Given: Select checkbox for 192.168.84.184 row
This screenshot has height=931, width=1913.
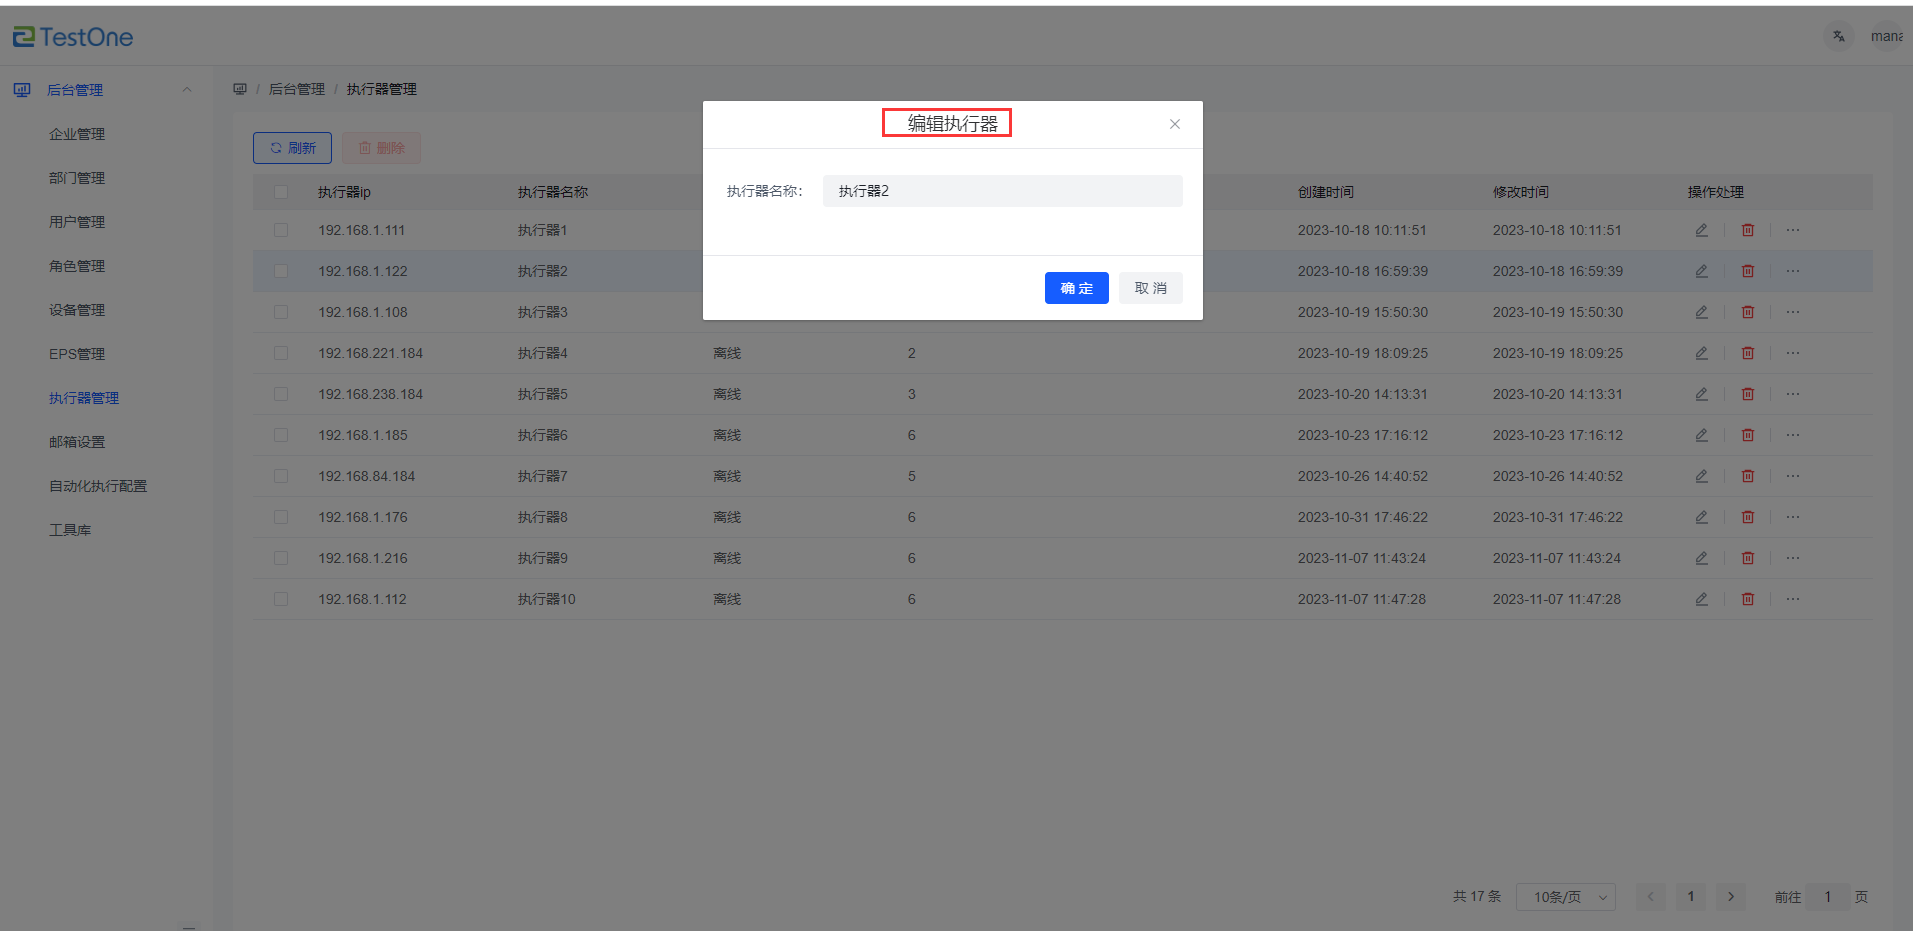Looking at the screenshot, I should (281, 476).
